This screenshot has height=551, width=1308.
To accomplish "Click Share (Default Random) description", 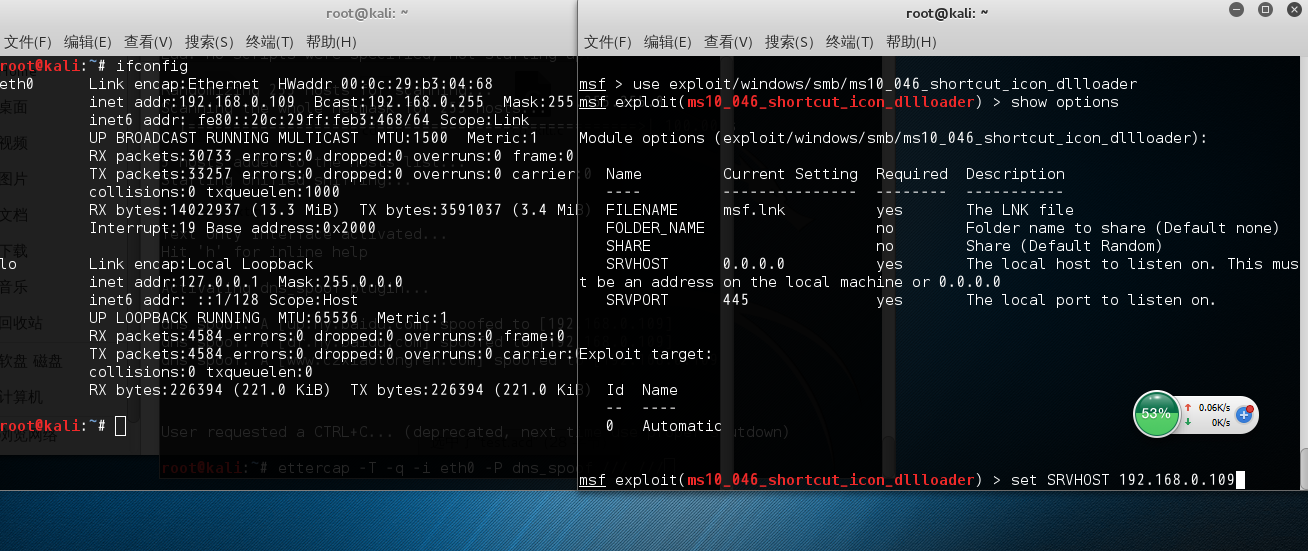I will point(1065,246).
